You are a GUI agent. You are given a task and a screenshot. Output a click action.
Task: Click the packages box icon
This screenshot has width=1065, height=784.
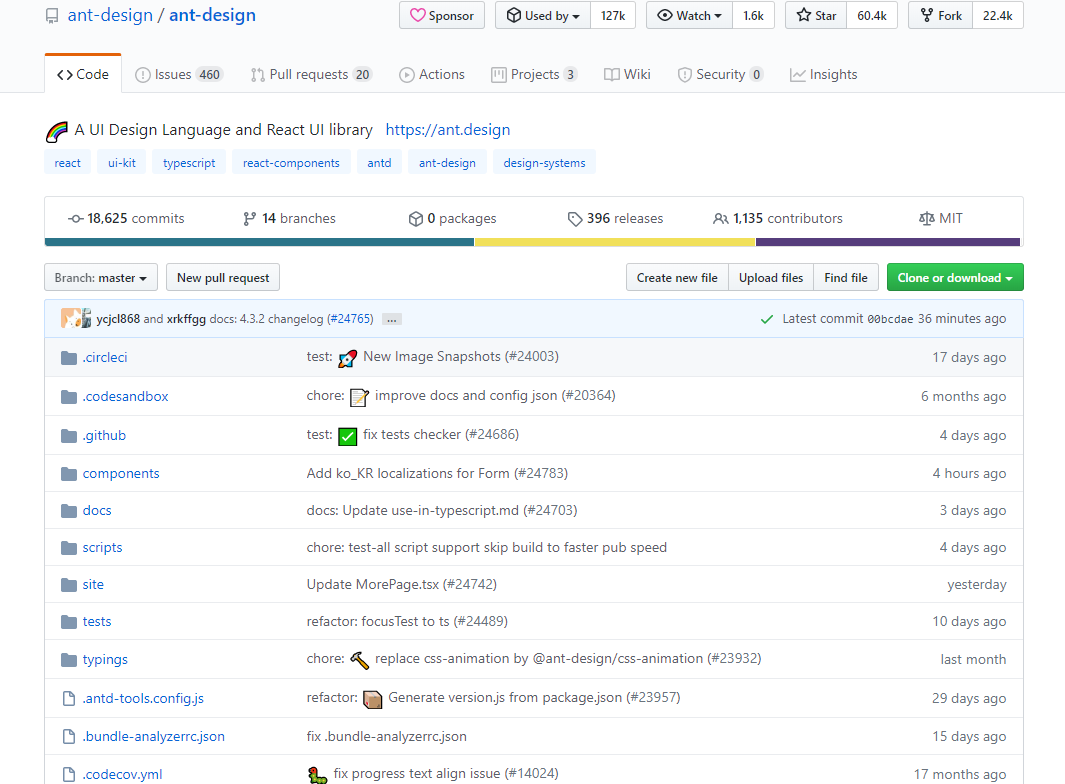click(416, 219)
